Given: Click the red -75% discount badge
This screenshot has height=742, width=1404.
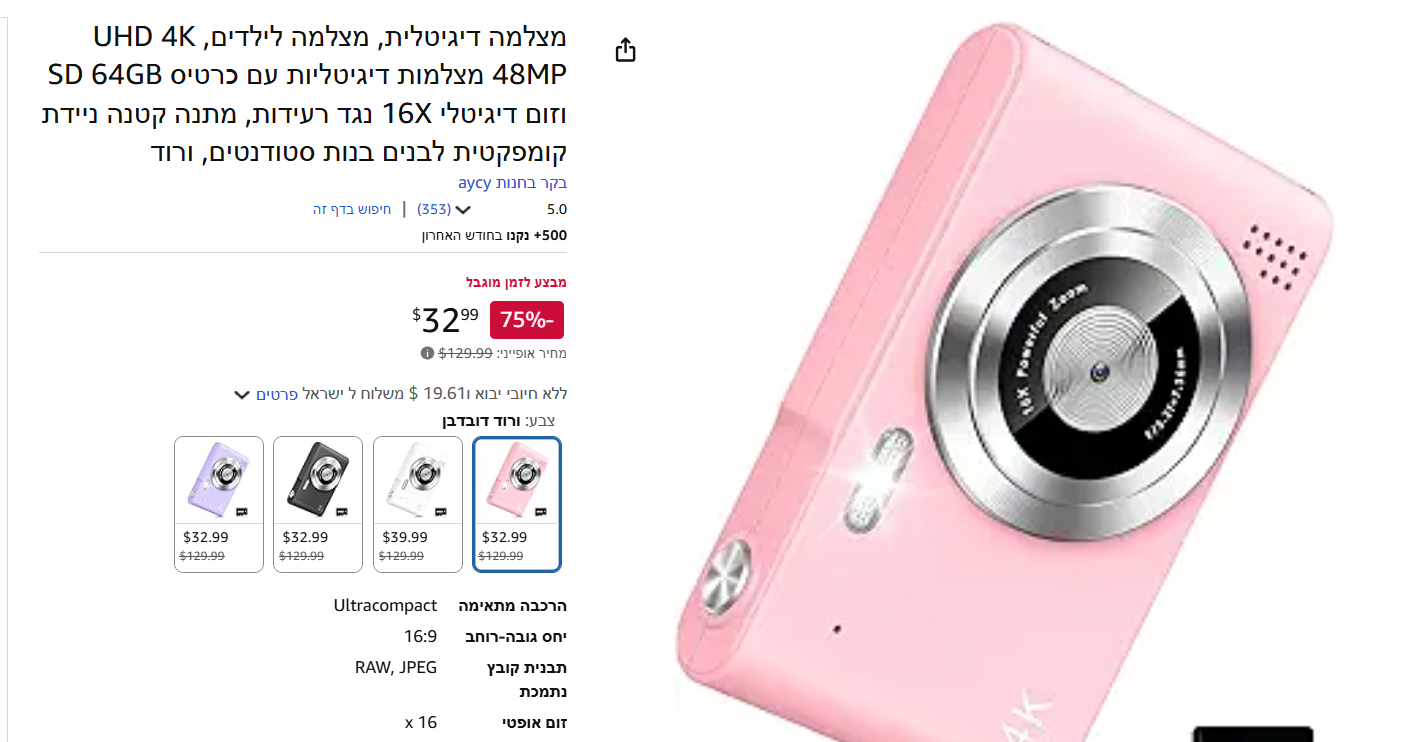Looking at the screenshot, I should tap(527, 320).
